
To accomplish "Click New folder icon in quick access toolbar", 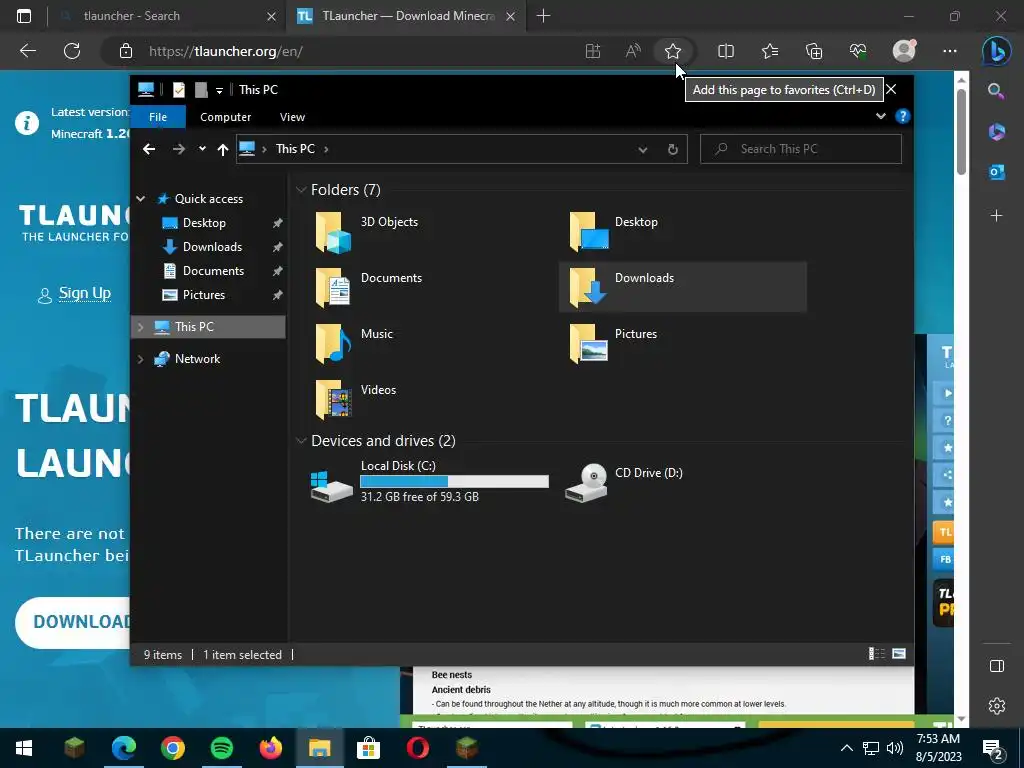I will click(x=201, y=89).
